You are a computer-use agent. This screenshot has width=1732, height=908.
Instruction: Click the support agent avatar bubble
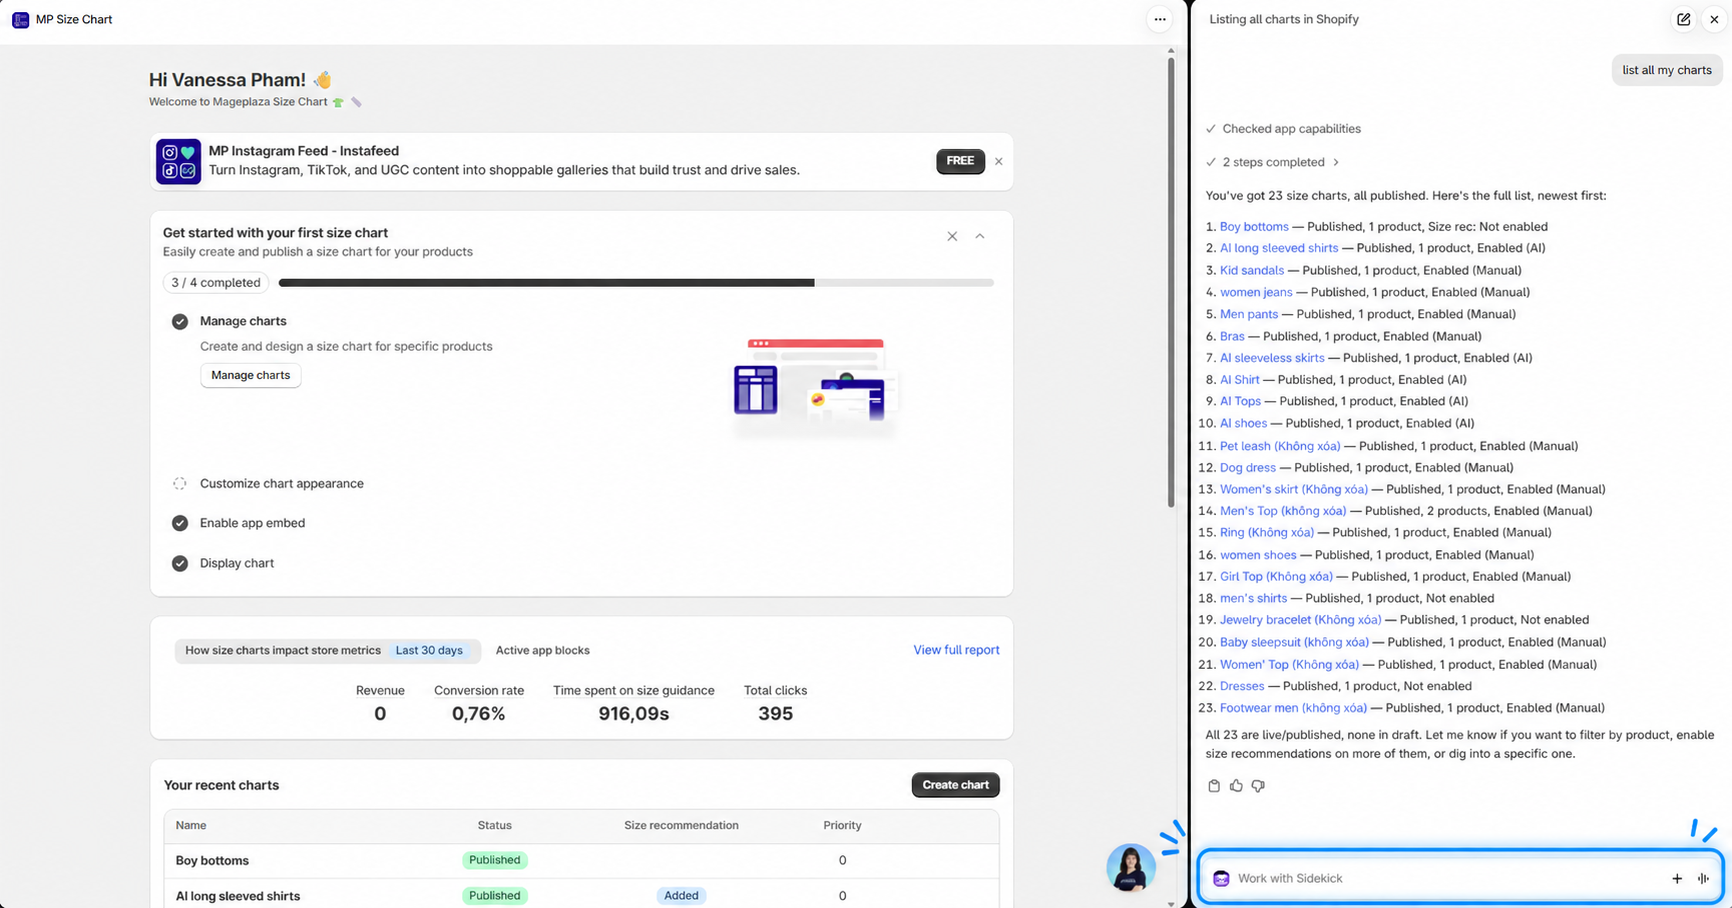click(x=1131, y=867)
